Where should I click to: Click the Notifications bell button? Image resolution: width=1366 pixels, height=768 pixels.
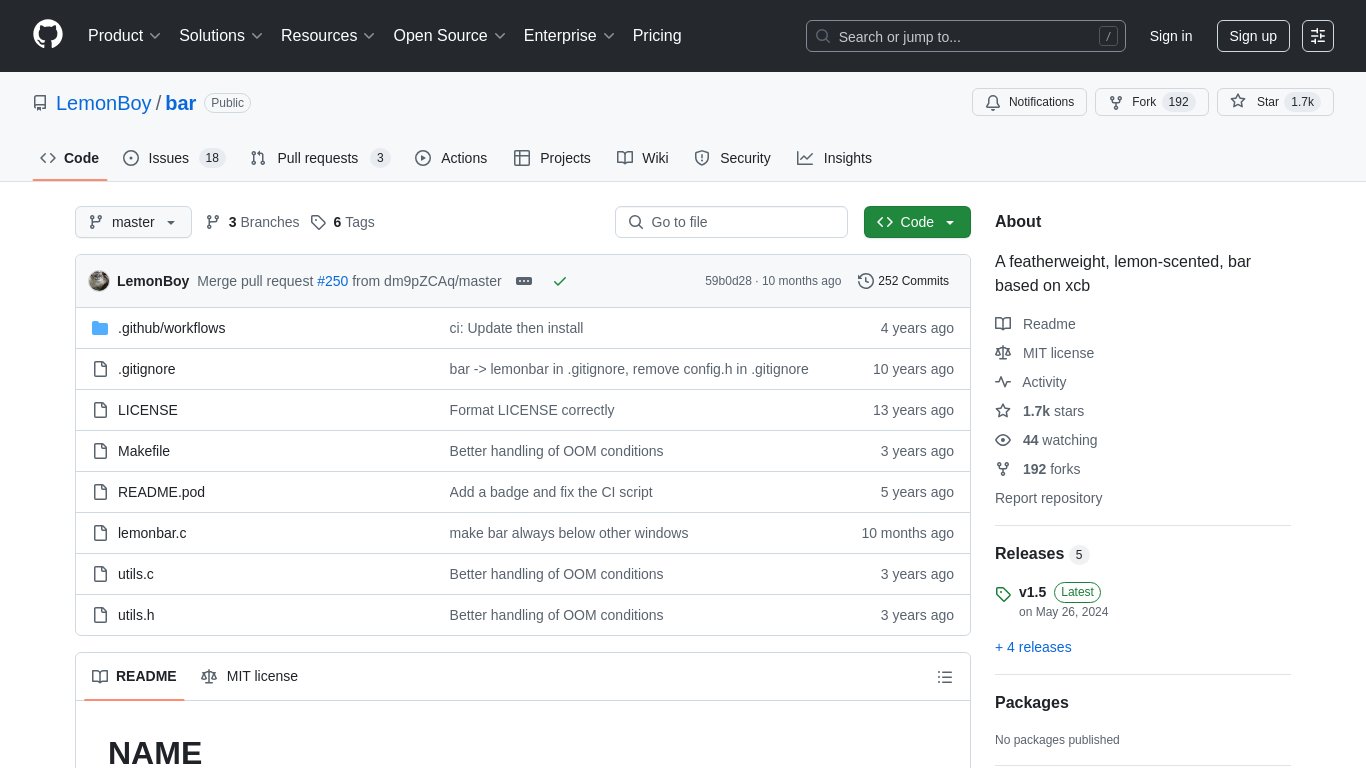click(x=1029, y=102)
